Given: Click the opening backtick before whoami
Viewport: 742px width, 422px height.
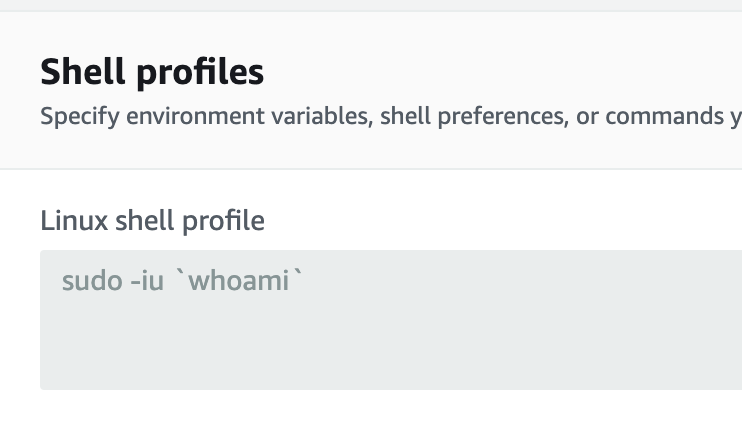Looking at the screenshot, I should (x=180, y=273).
